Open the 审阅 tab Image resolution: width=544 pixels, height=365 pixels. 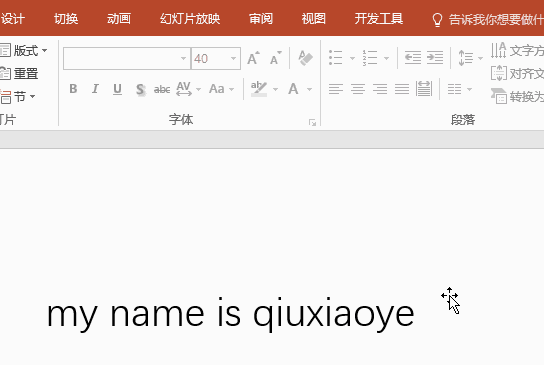click(x=261, y=19)
